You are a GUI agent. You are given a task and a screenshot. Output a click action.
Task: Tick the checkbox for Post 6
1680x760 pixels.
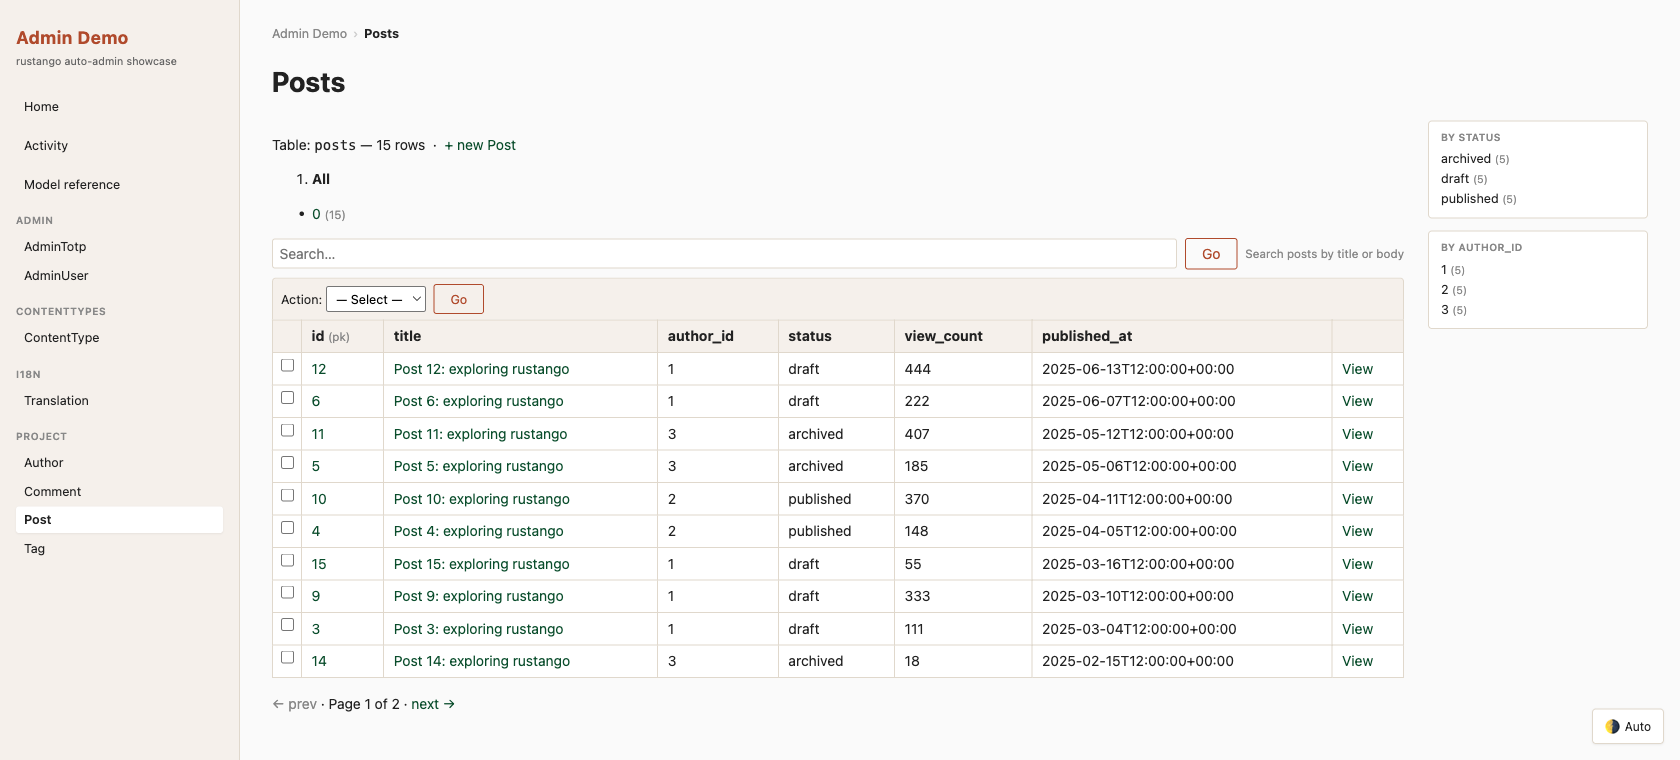(287, 398)
